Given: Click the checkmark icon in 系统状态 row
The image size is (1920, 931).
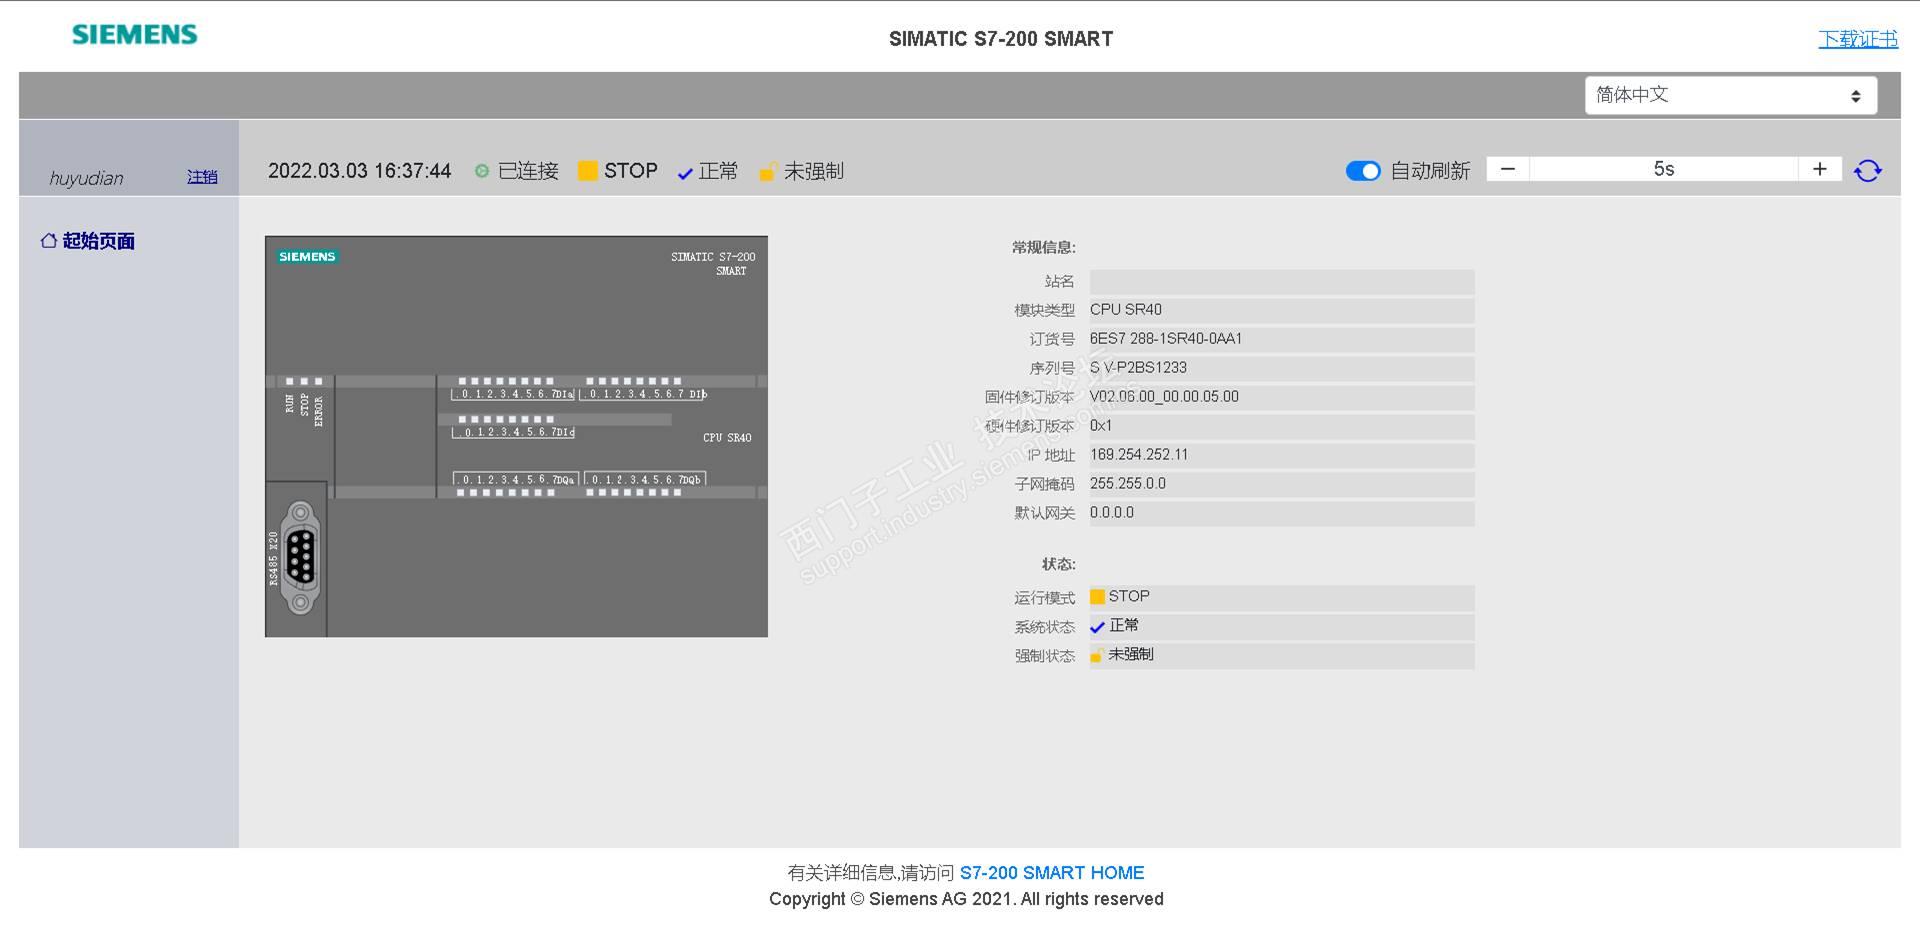Looking at the screenshot, I should [1097, 627].
